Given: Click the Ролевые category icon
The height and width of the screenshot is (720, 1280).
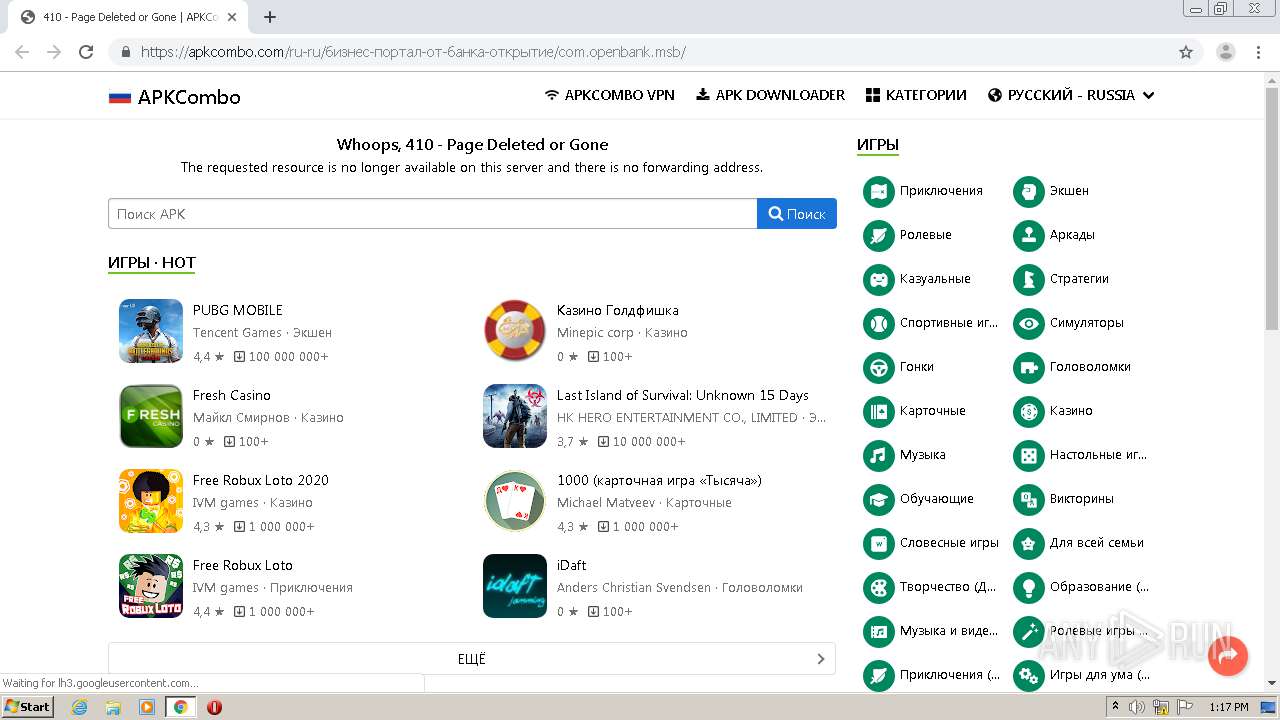Looking at the screenshot, I should 879,235.
